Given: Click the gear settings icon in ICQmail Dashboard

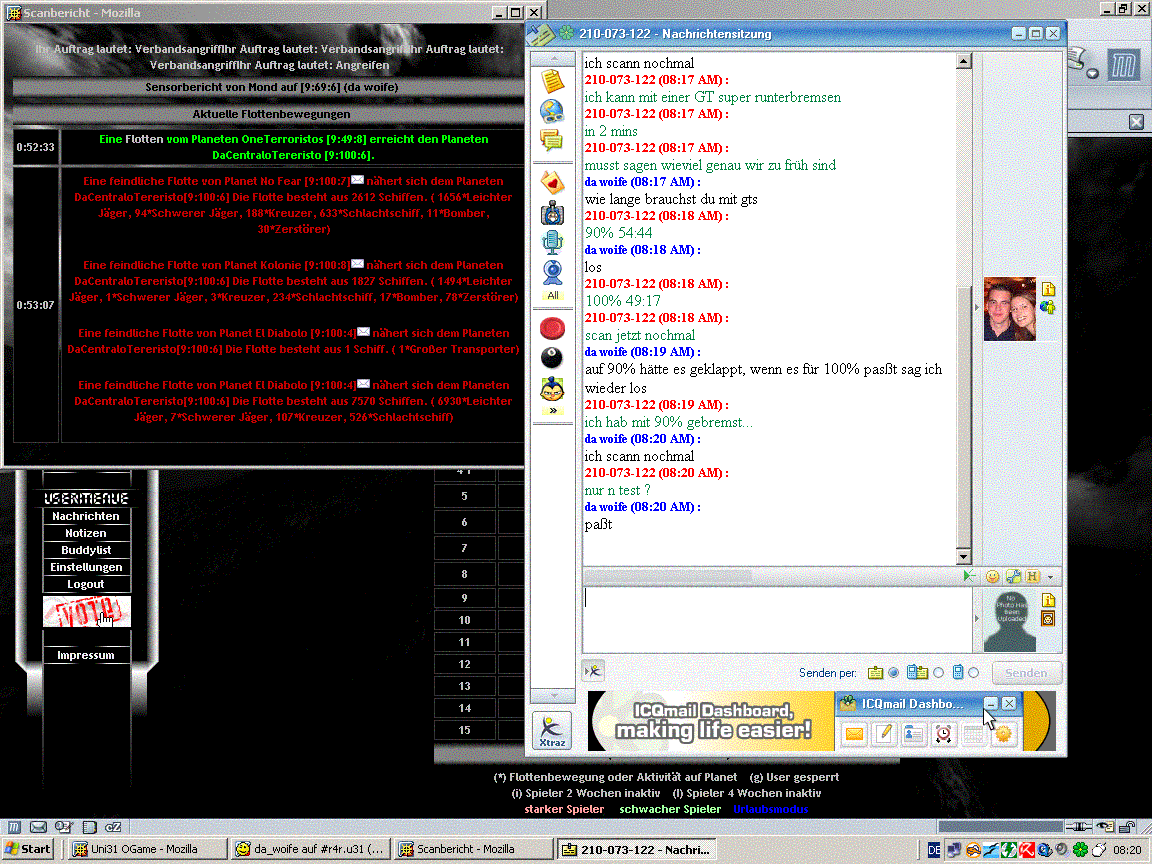Looking at the screenshot, I should [x=1004, y=733].
